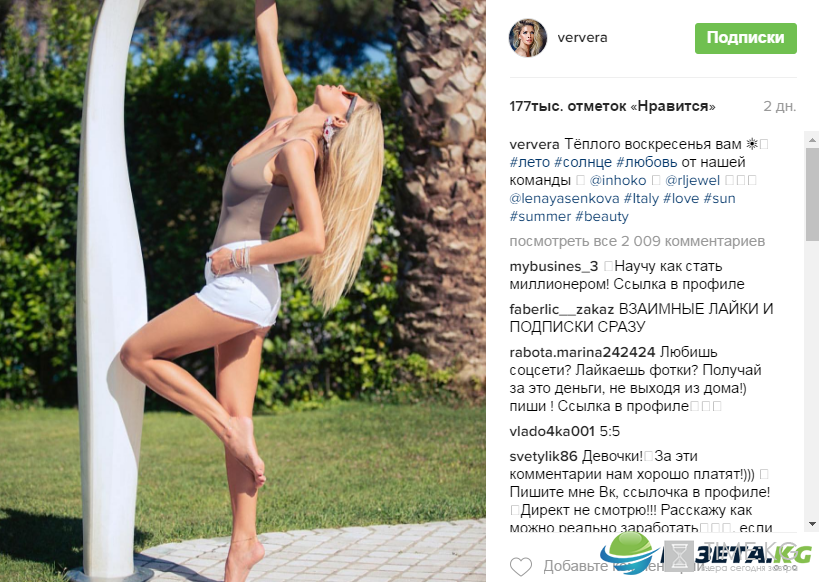
Task: View all 2 009 comments
Action: tap(637, 241)
